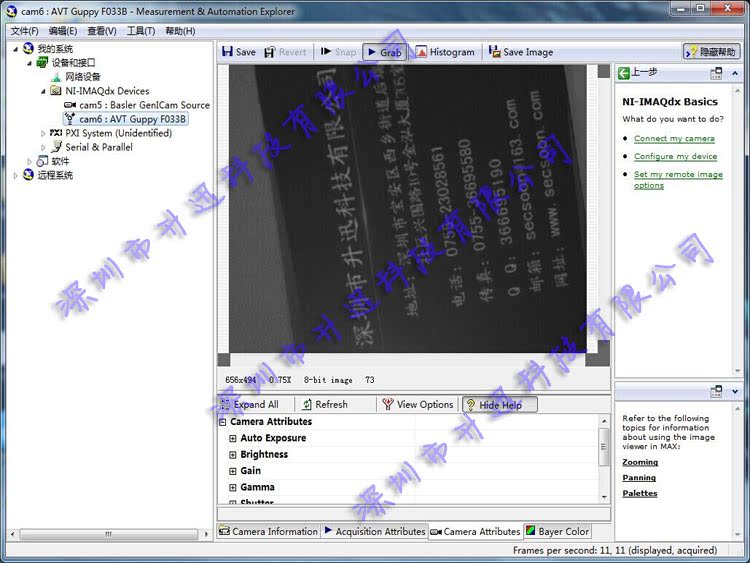Image resolution: width=750 pixels, height=563 pixels.
Task: Click the 远程系统 icon
Action: point(28,175)
